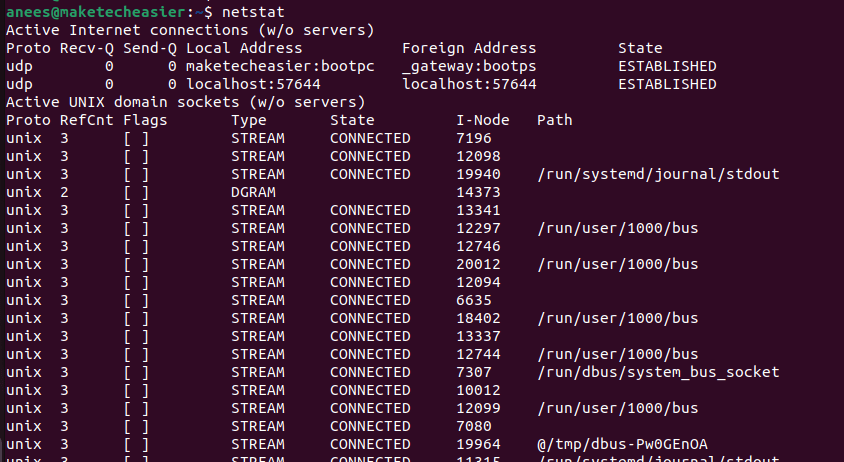
Task: Click the Flags column header
Action: coord(145,120)
